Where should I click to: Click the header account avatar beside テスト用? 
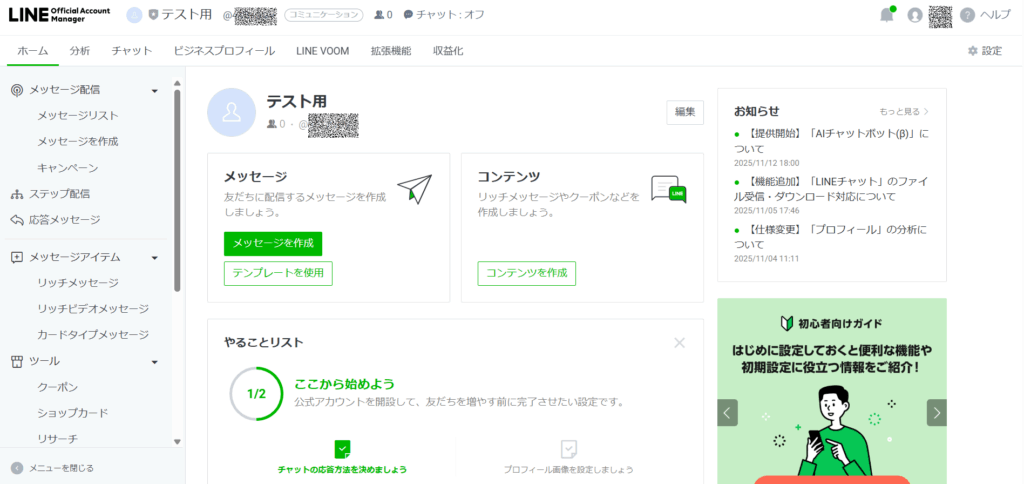pyautogui.click(x=134, y=15)
